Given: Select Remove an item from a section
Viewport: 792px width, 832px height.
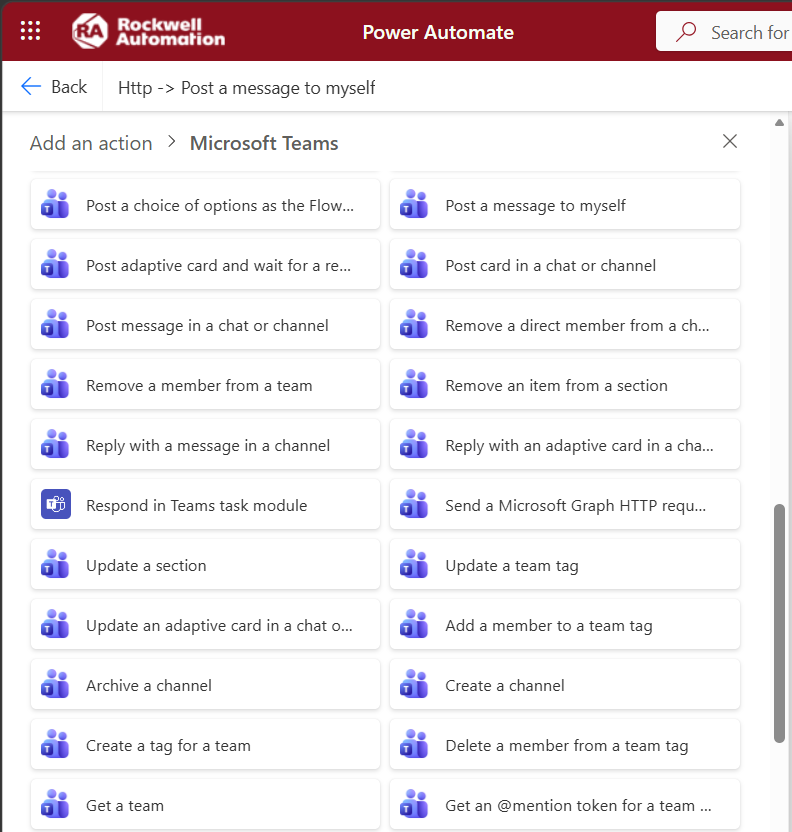Looking at the screenshot, I should pyautogui.click(x=564, y=385).
